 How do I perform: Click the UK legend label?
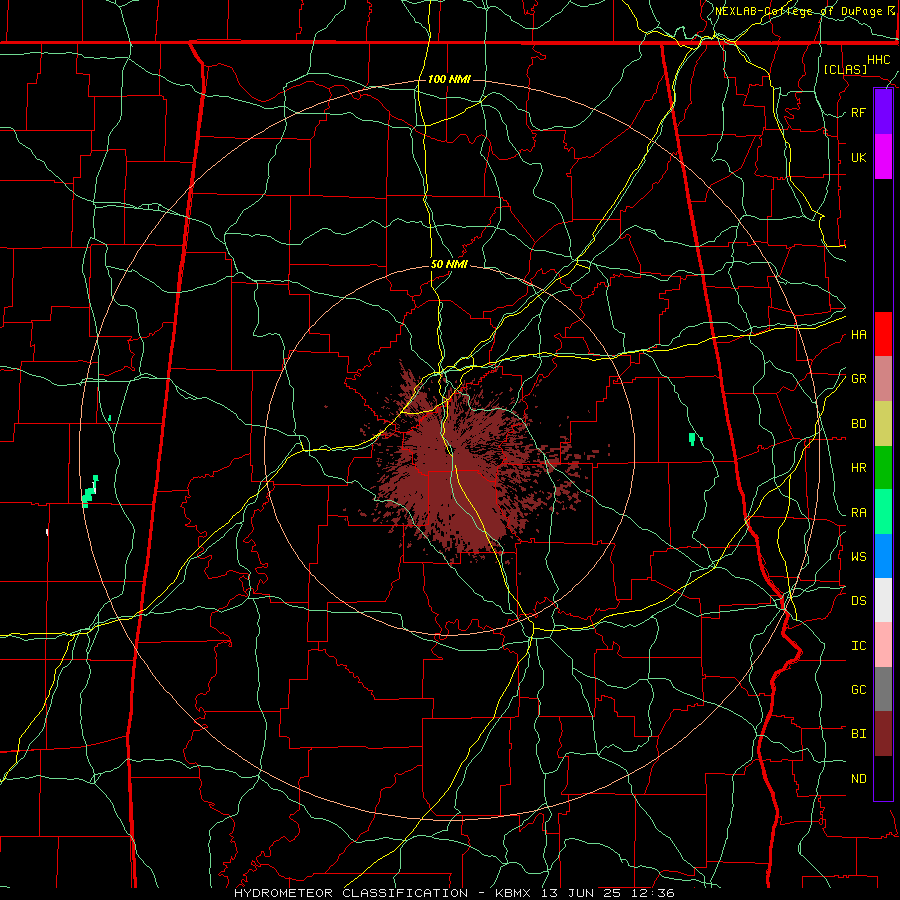(x=858, y=157)
